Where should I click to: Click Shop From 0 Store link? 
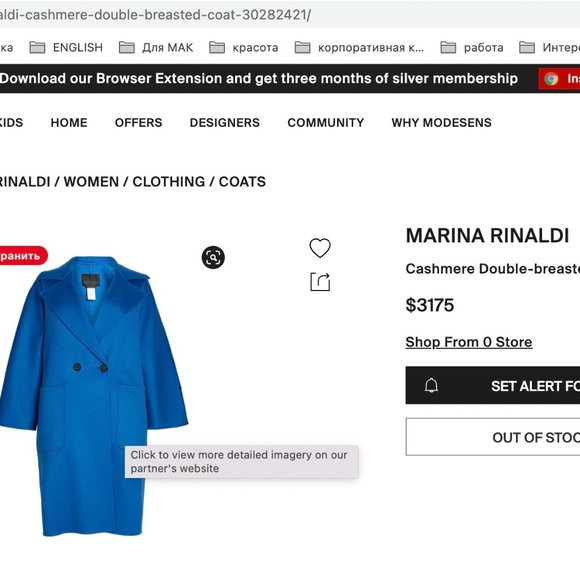point(469,342)
